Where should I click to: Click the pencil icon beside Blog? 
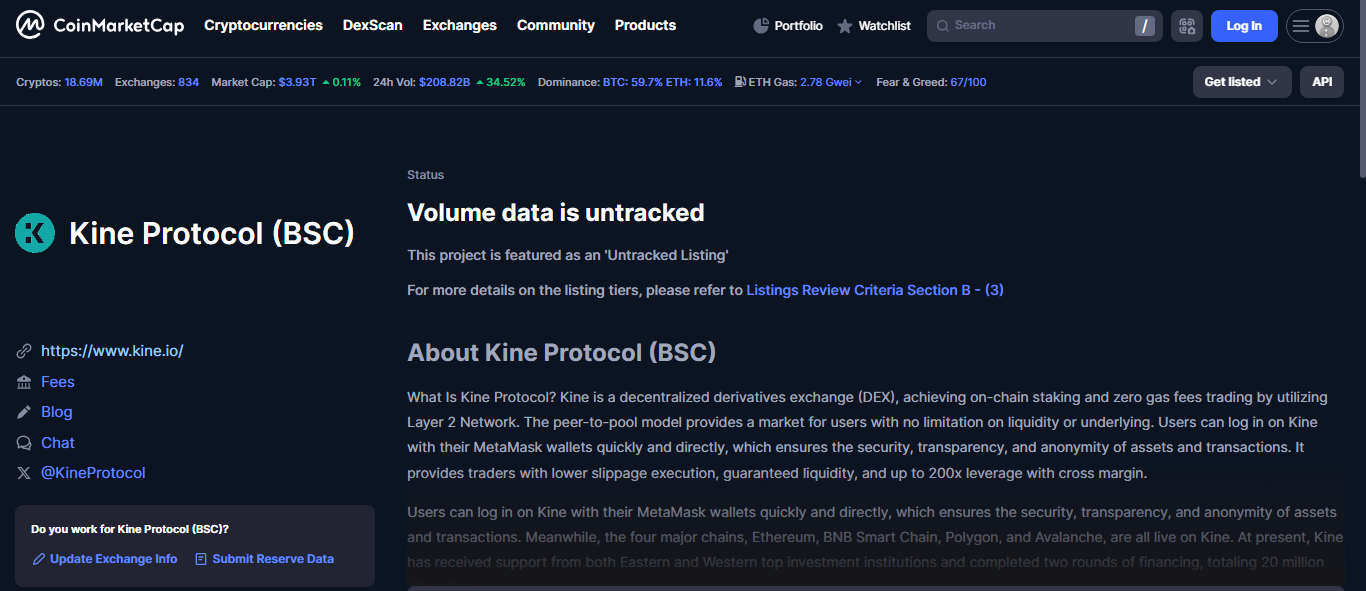click(24, 412)
